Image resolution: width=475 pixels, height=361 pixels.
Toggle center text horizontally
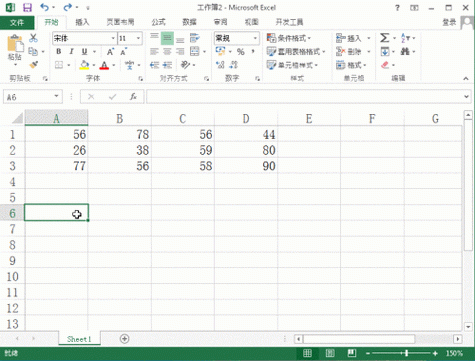(167, 52)
